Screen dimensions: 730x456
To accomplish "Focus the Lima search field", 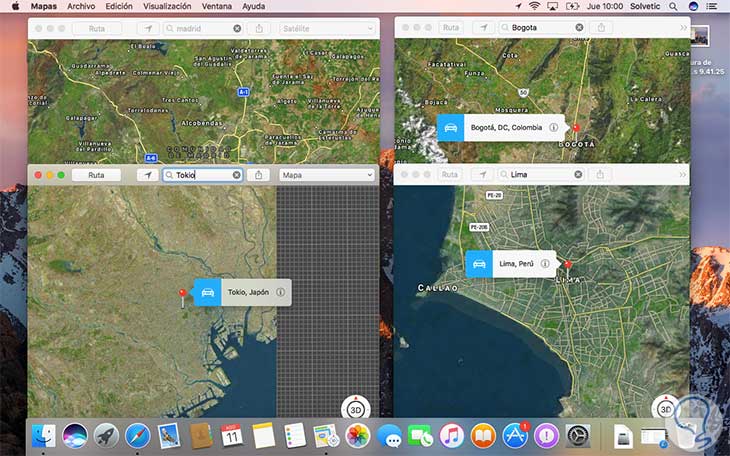I will (541, 174).
